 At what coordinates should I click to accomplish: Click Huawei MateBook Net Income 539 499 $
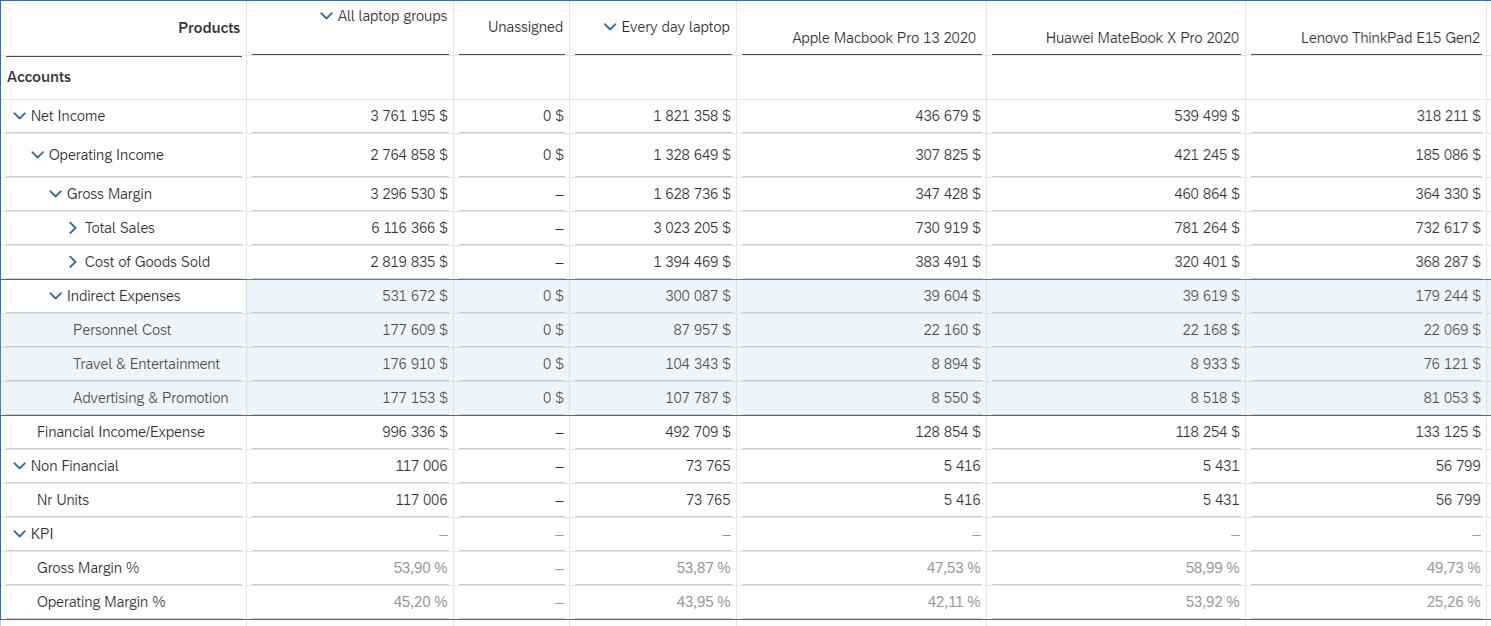click(x=1207, y=116)
